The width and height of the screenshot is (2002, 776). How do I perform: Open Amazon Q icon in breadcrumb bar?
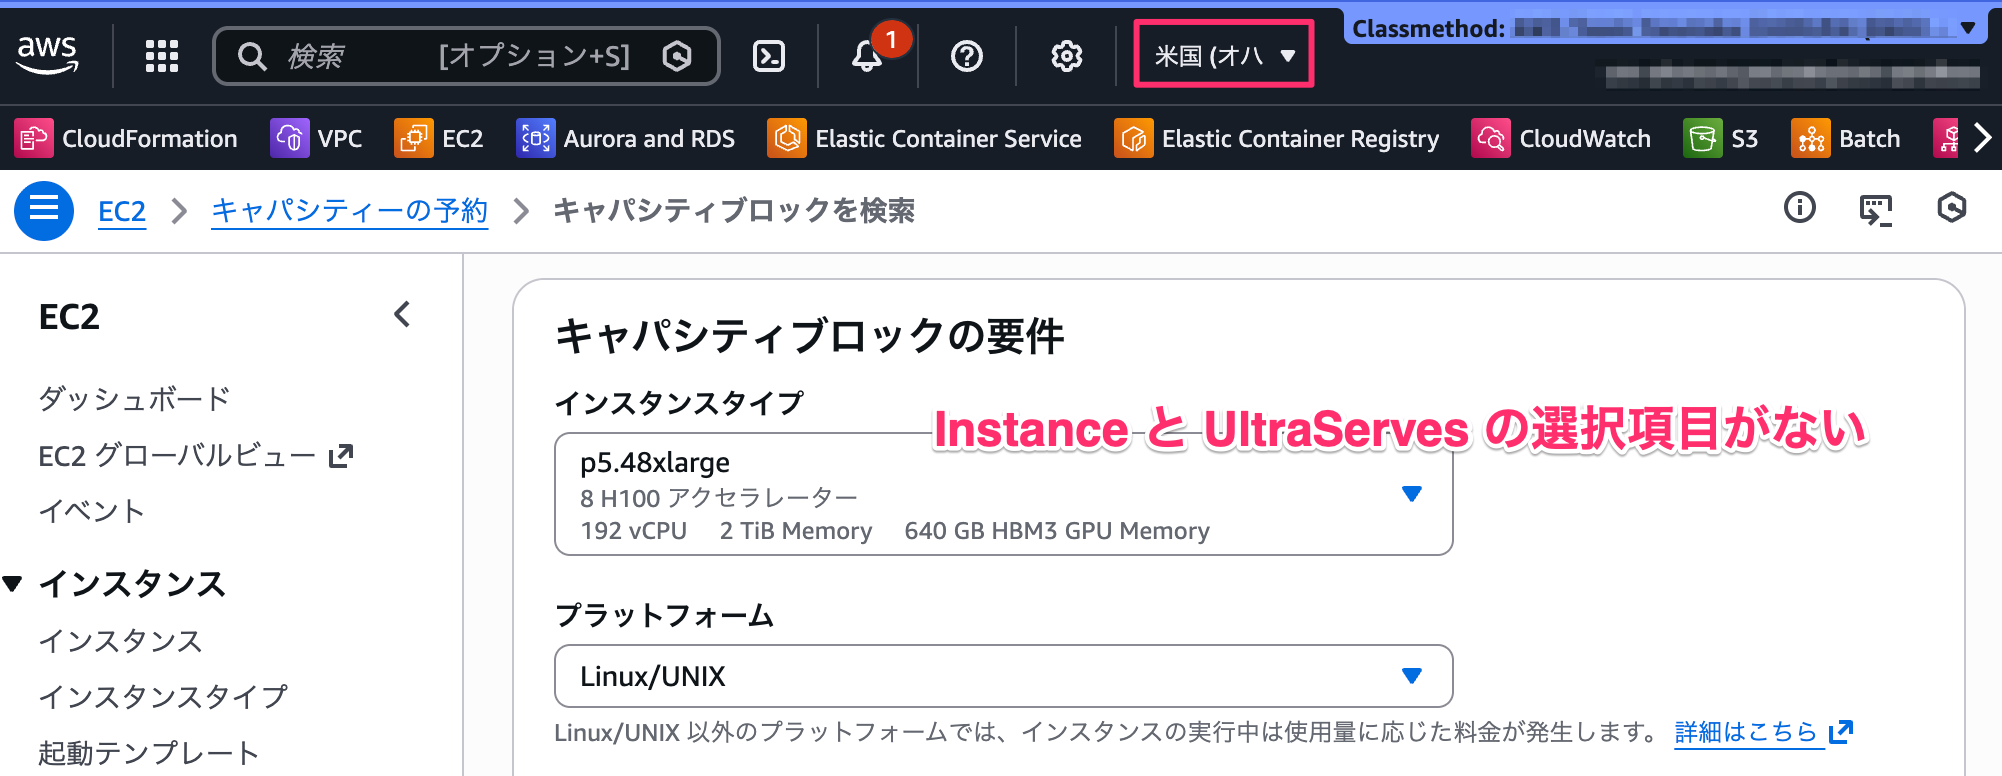click(1952, 208)
